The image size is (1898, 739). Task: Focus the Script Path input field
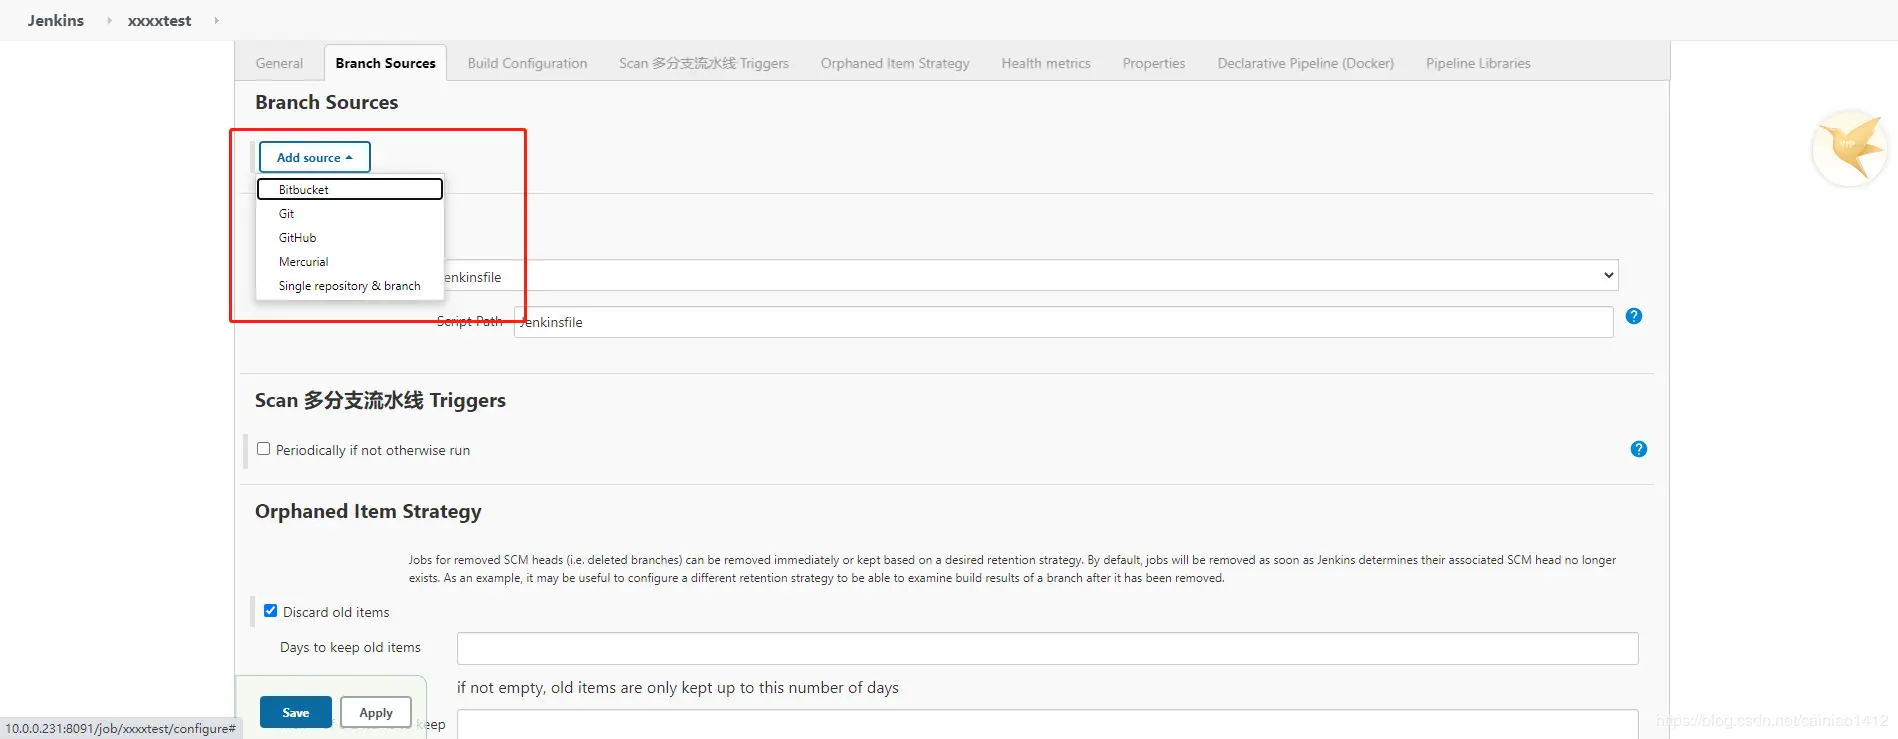coord(1063,322)
